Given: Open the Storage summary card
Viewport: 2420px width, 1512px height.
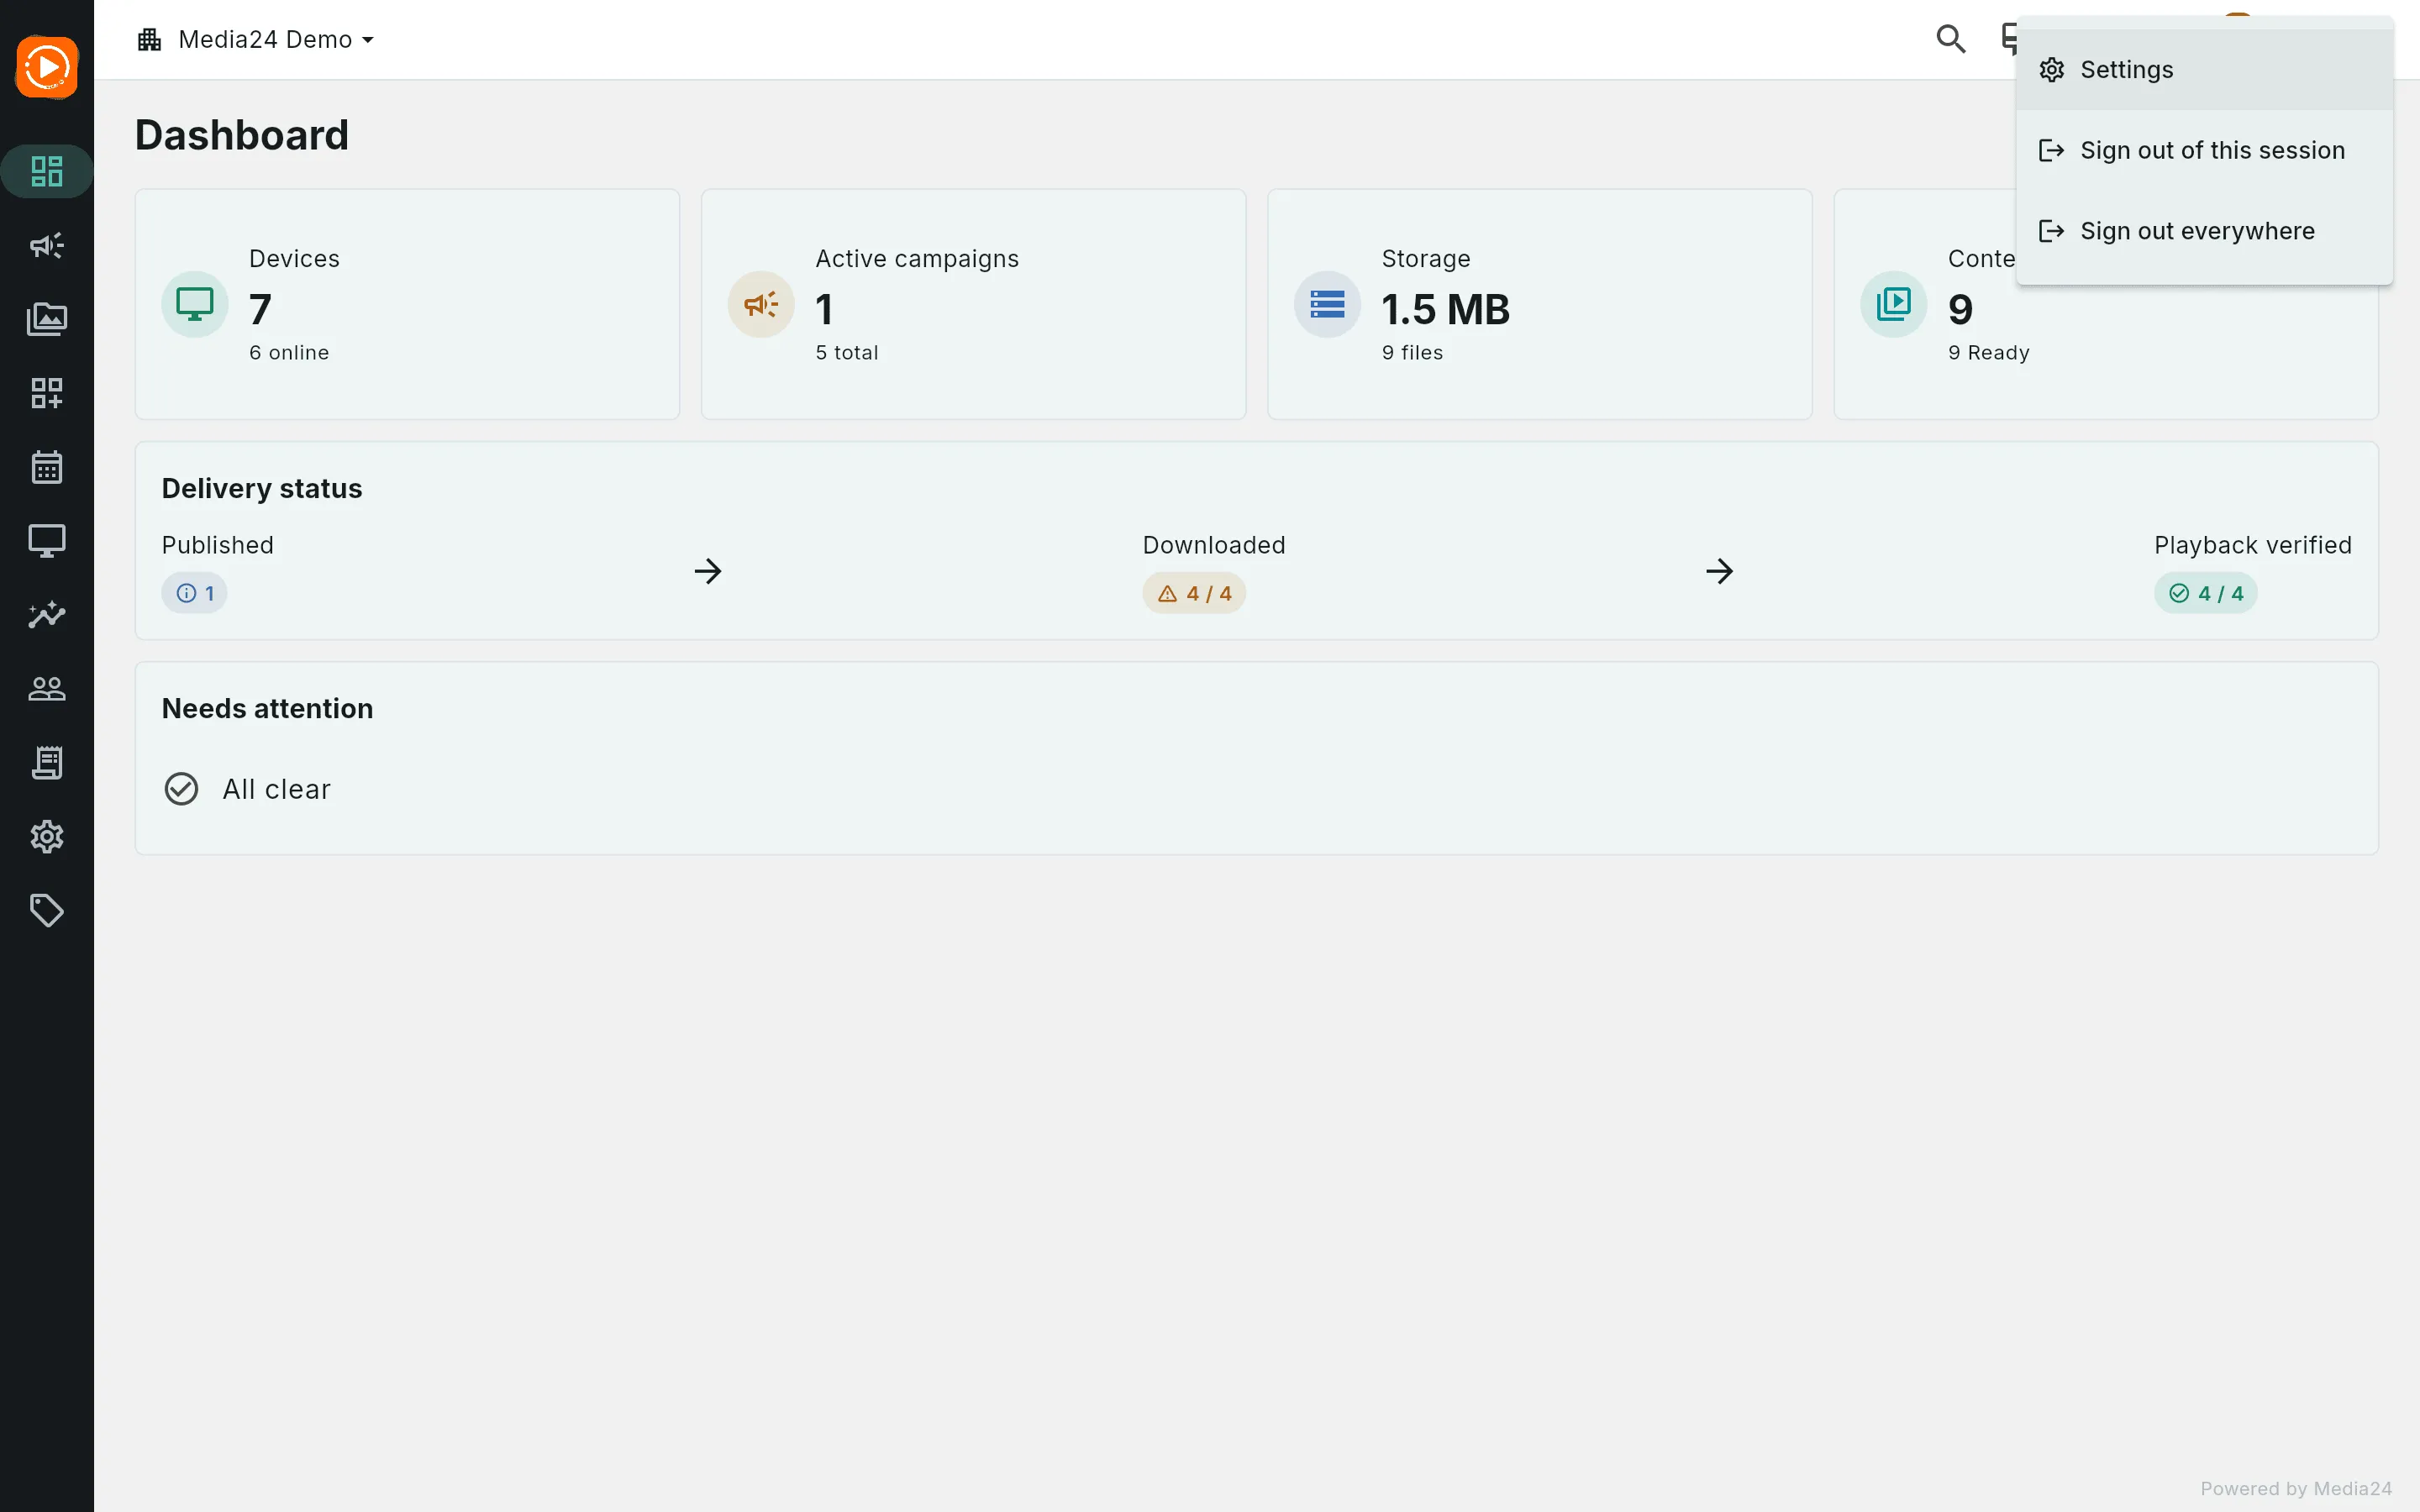Looking at the screenshot, I should [1539, 304].
